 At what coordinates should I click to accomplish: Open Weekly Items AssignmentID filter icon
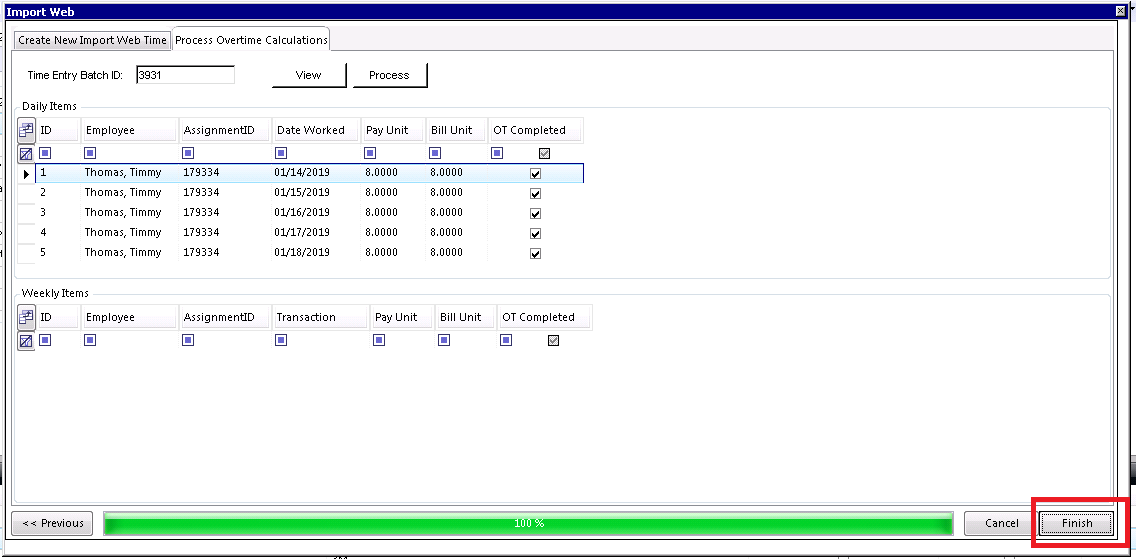[188, 340]
